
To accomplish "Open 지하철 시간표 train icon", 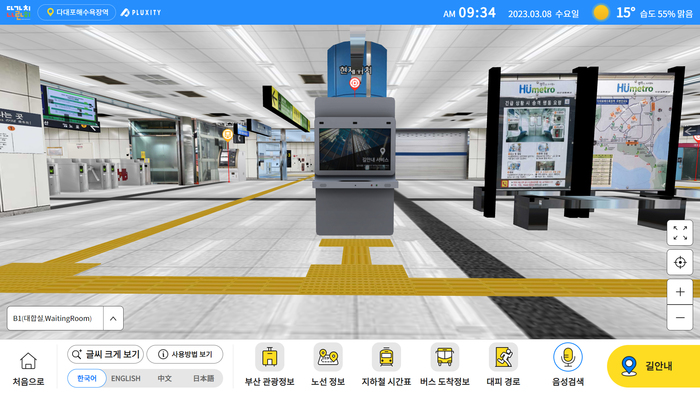I will click(386, 357).
